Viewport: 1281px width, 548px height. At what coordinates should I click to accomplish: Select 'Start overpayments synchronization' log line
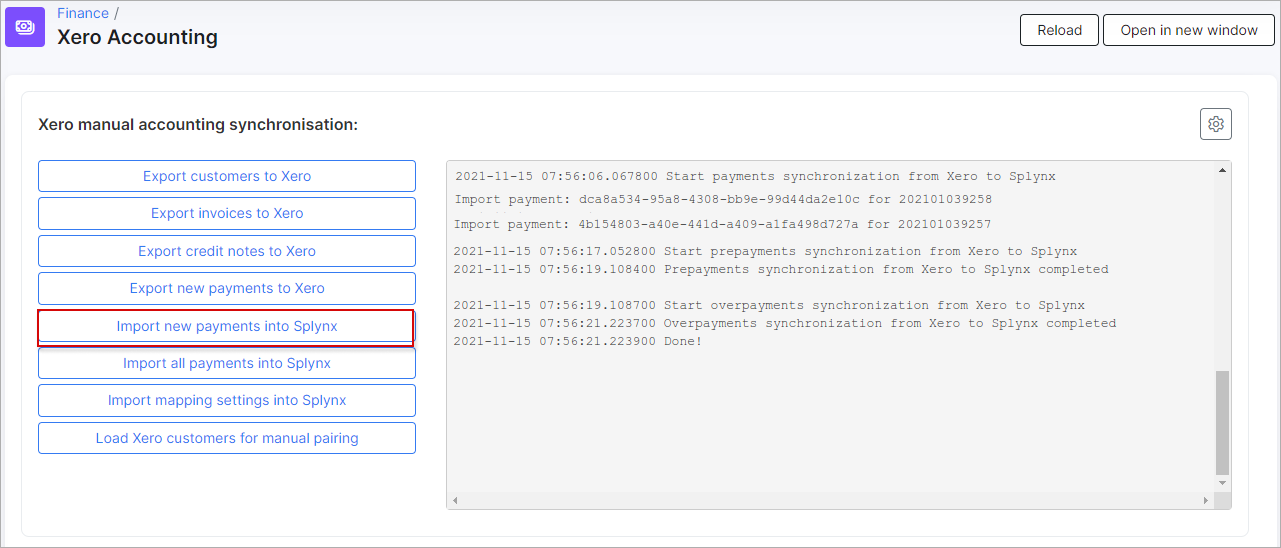769,305
